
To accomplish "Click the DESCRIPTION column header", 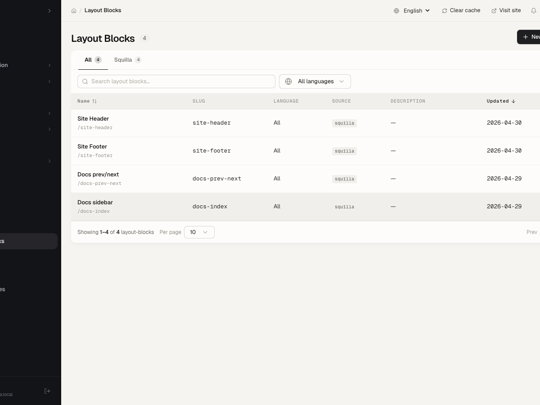I will click(x=408, y=101).
